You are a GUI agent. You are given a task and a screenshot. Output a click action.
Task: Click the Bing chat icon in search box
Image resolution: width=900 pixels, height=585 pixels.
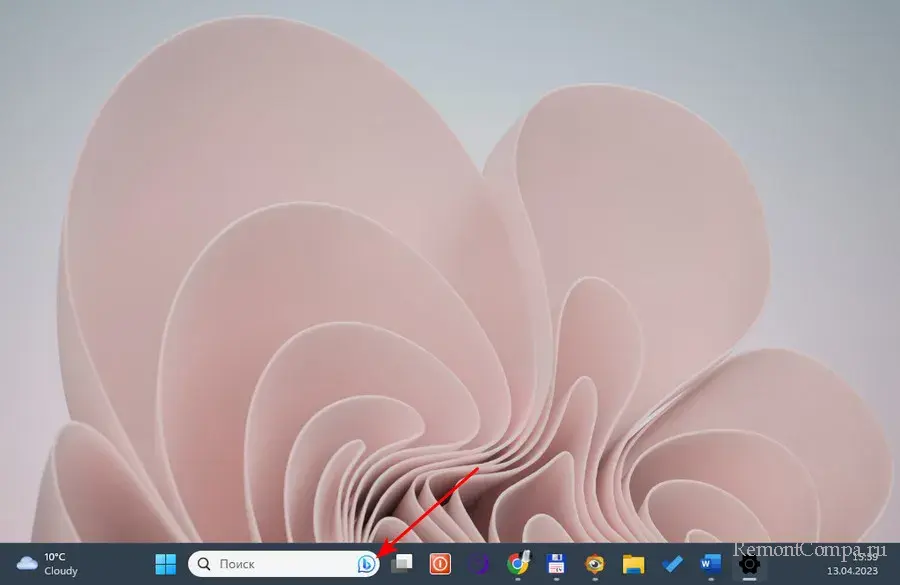pyautogui.click(x=365, y=564)
